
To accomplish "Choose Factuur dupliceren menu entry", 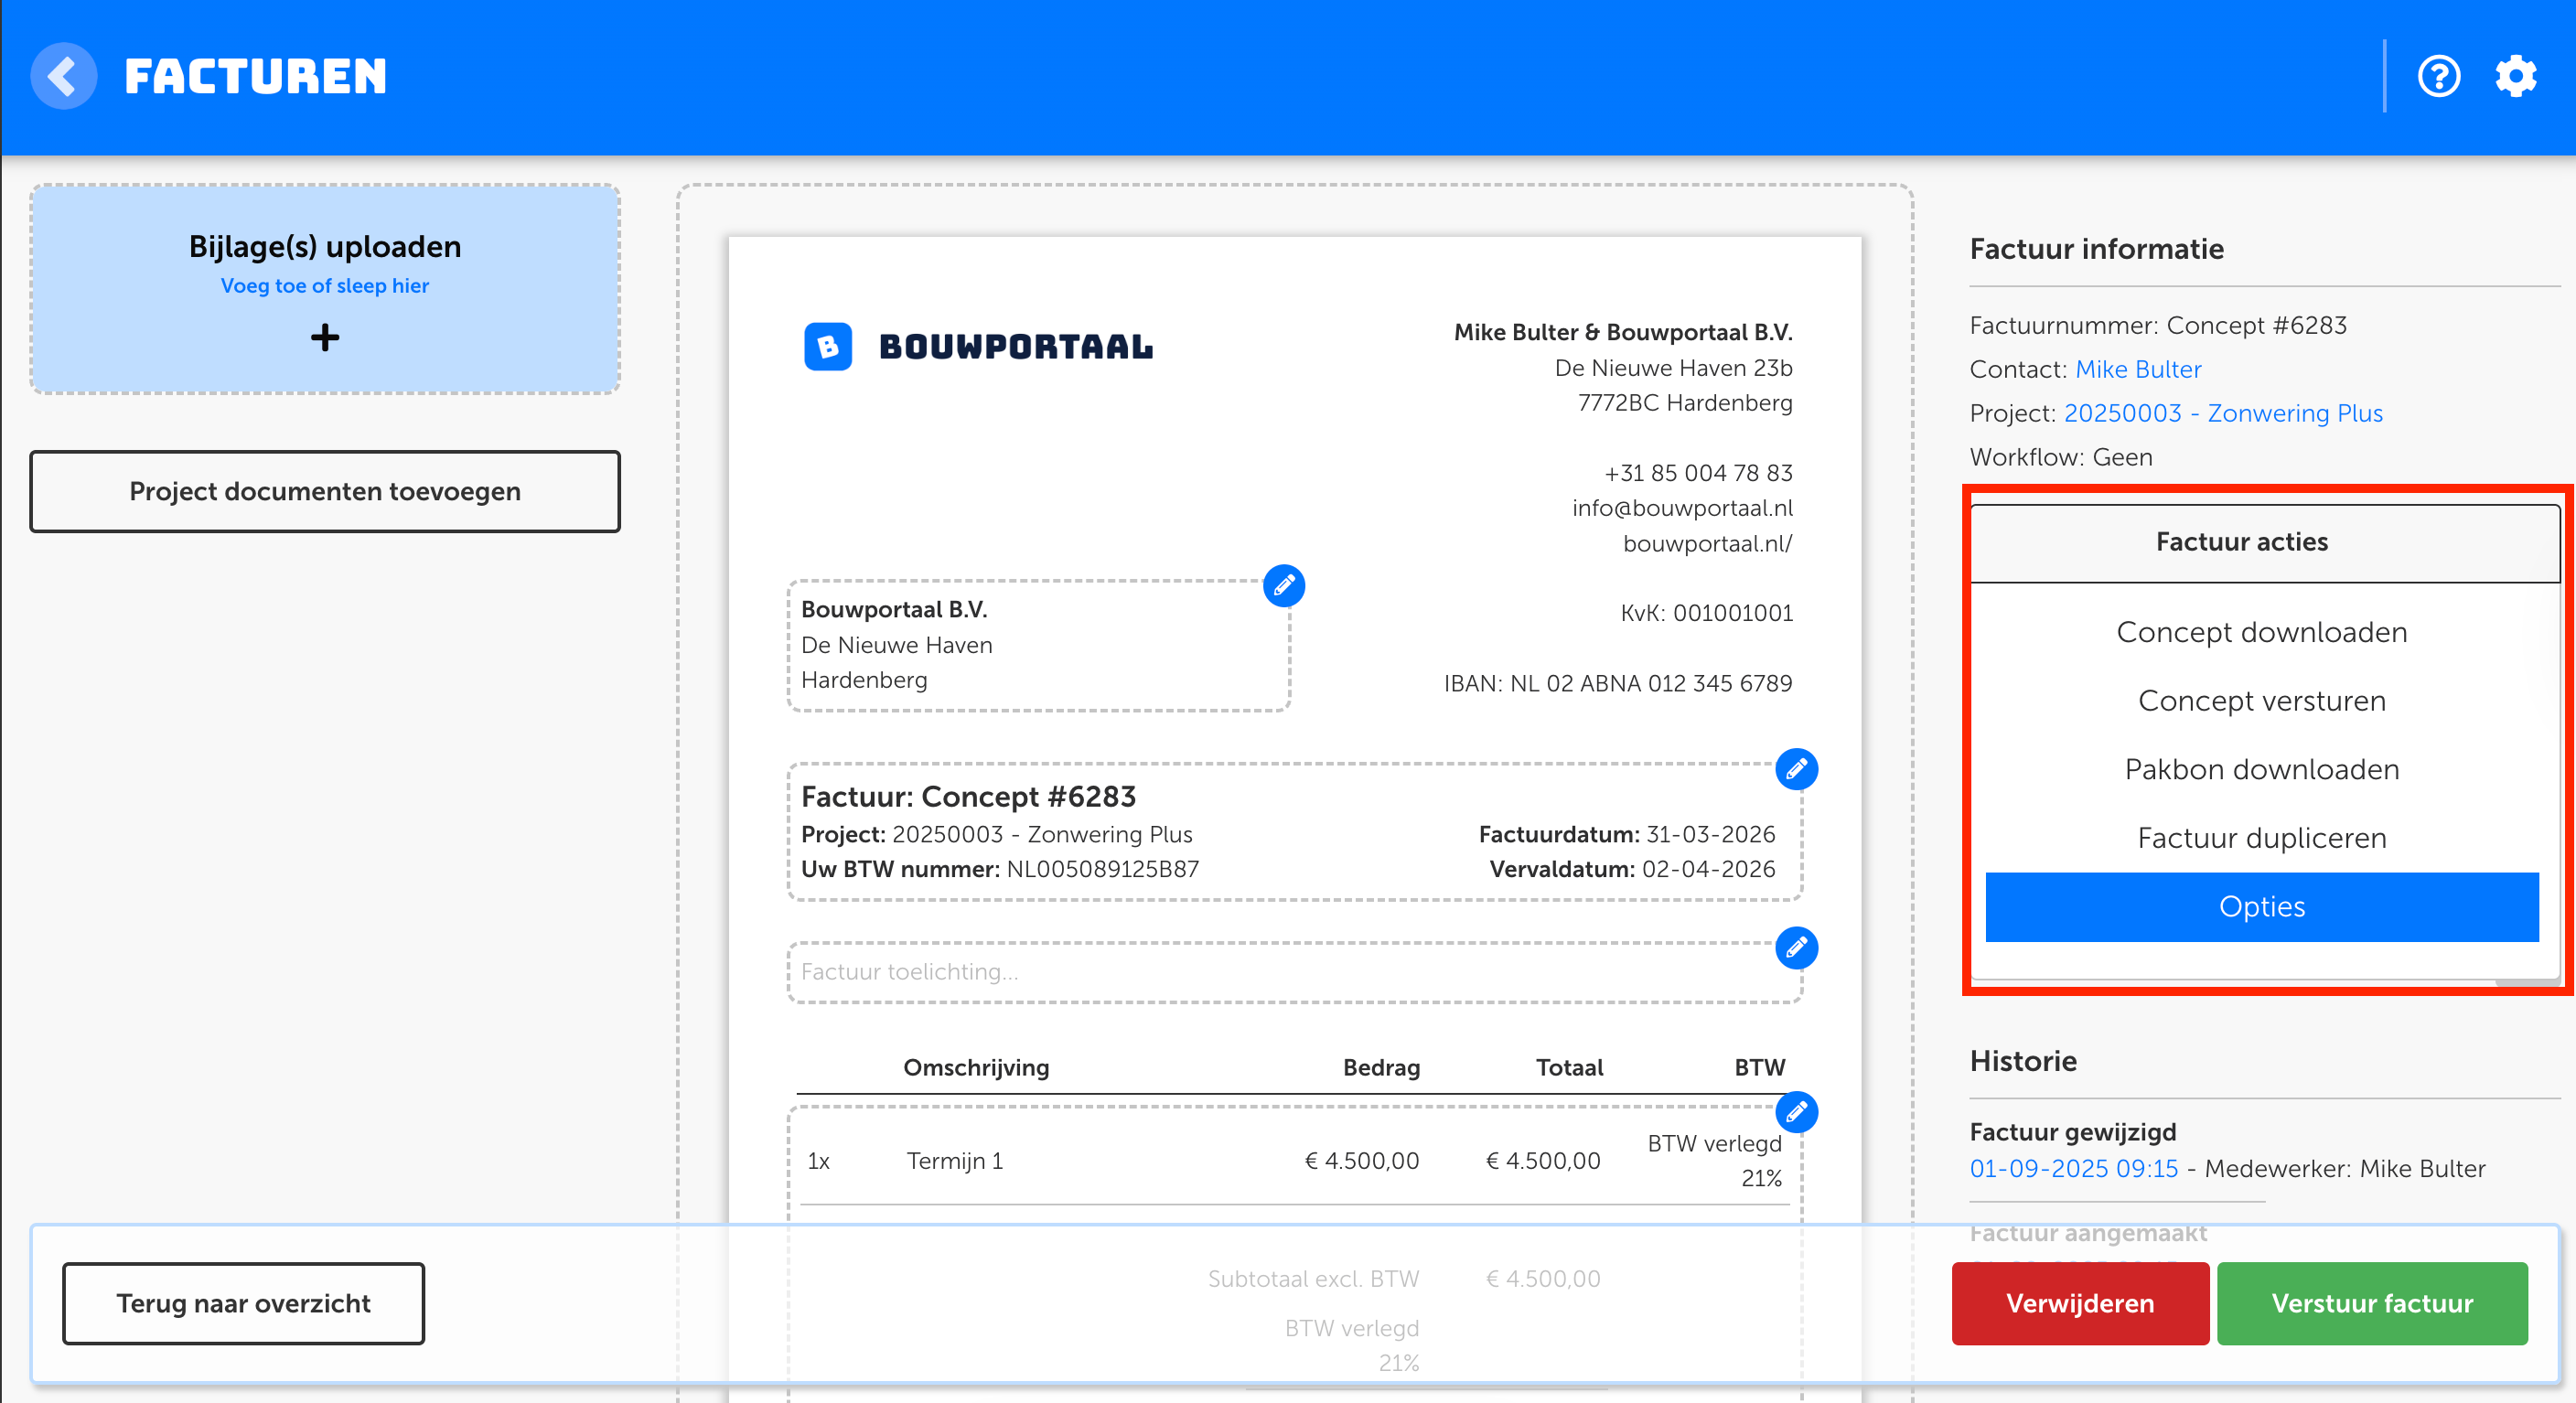I will [2262, 838].
